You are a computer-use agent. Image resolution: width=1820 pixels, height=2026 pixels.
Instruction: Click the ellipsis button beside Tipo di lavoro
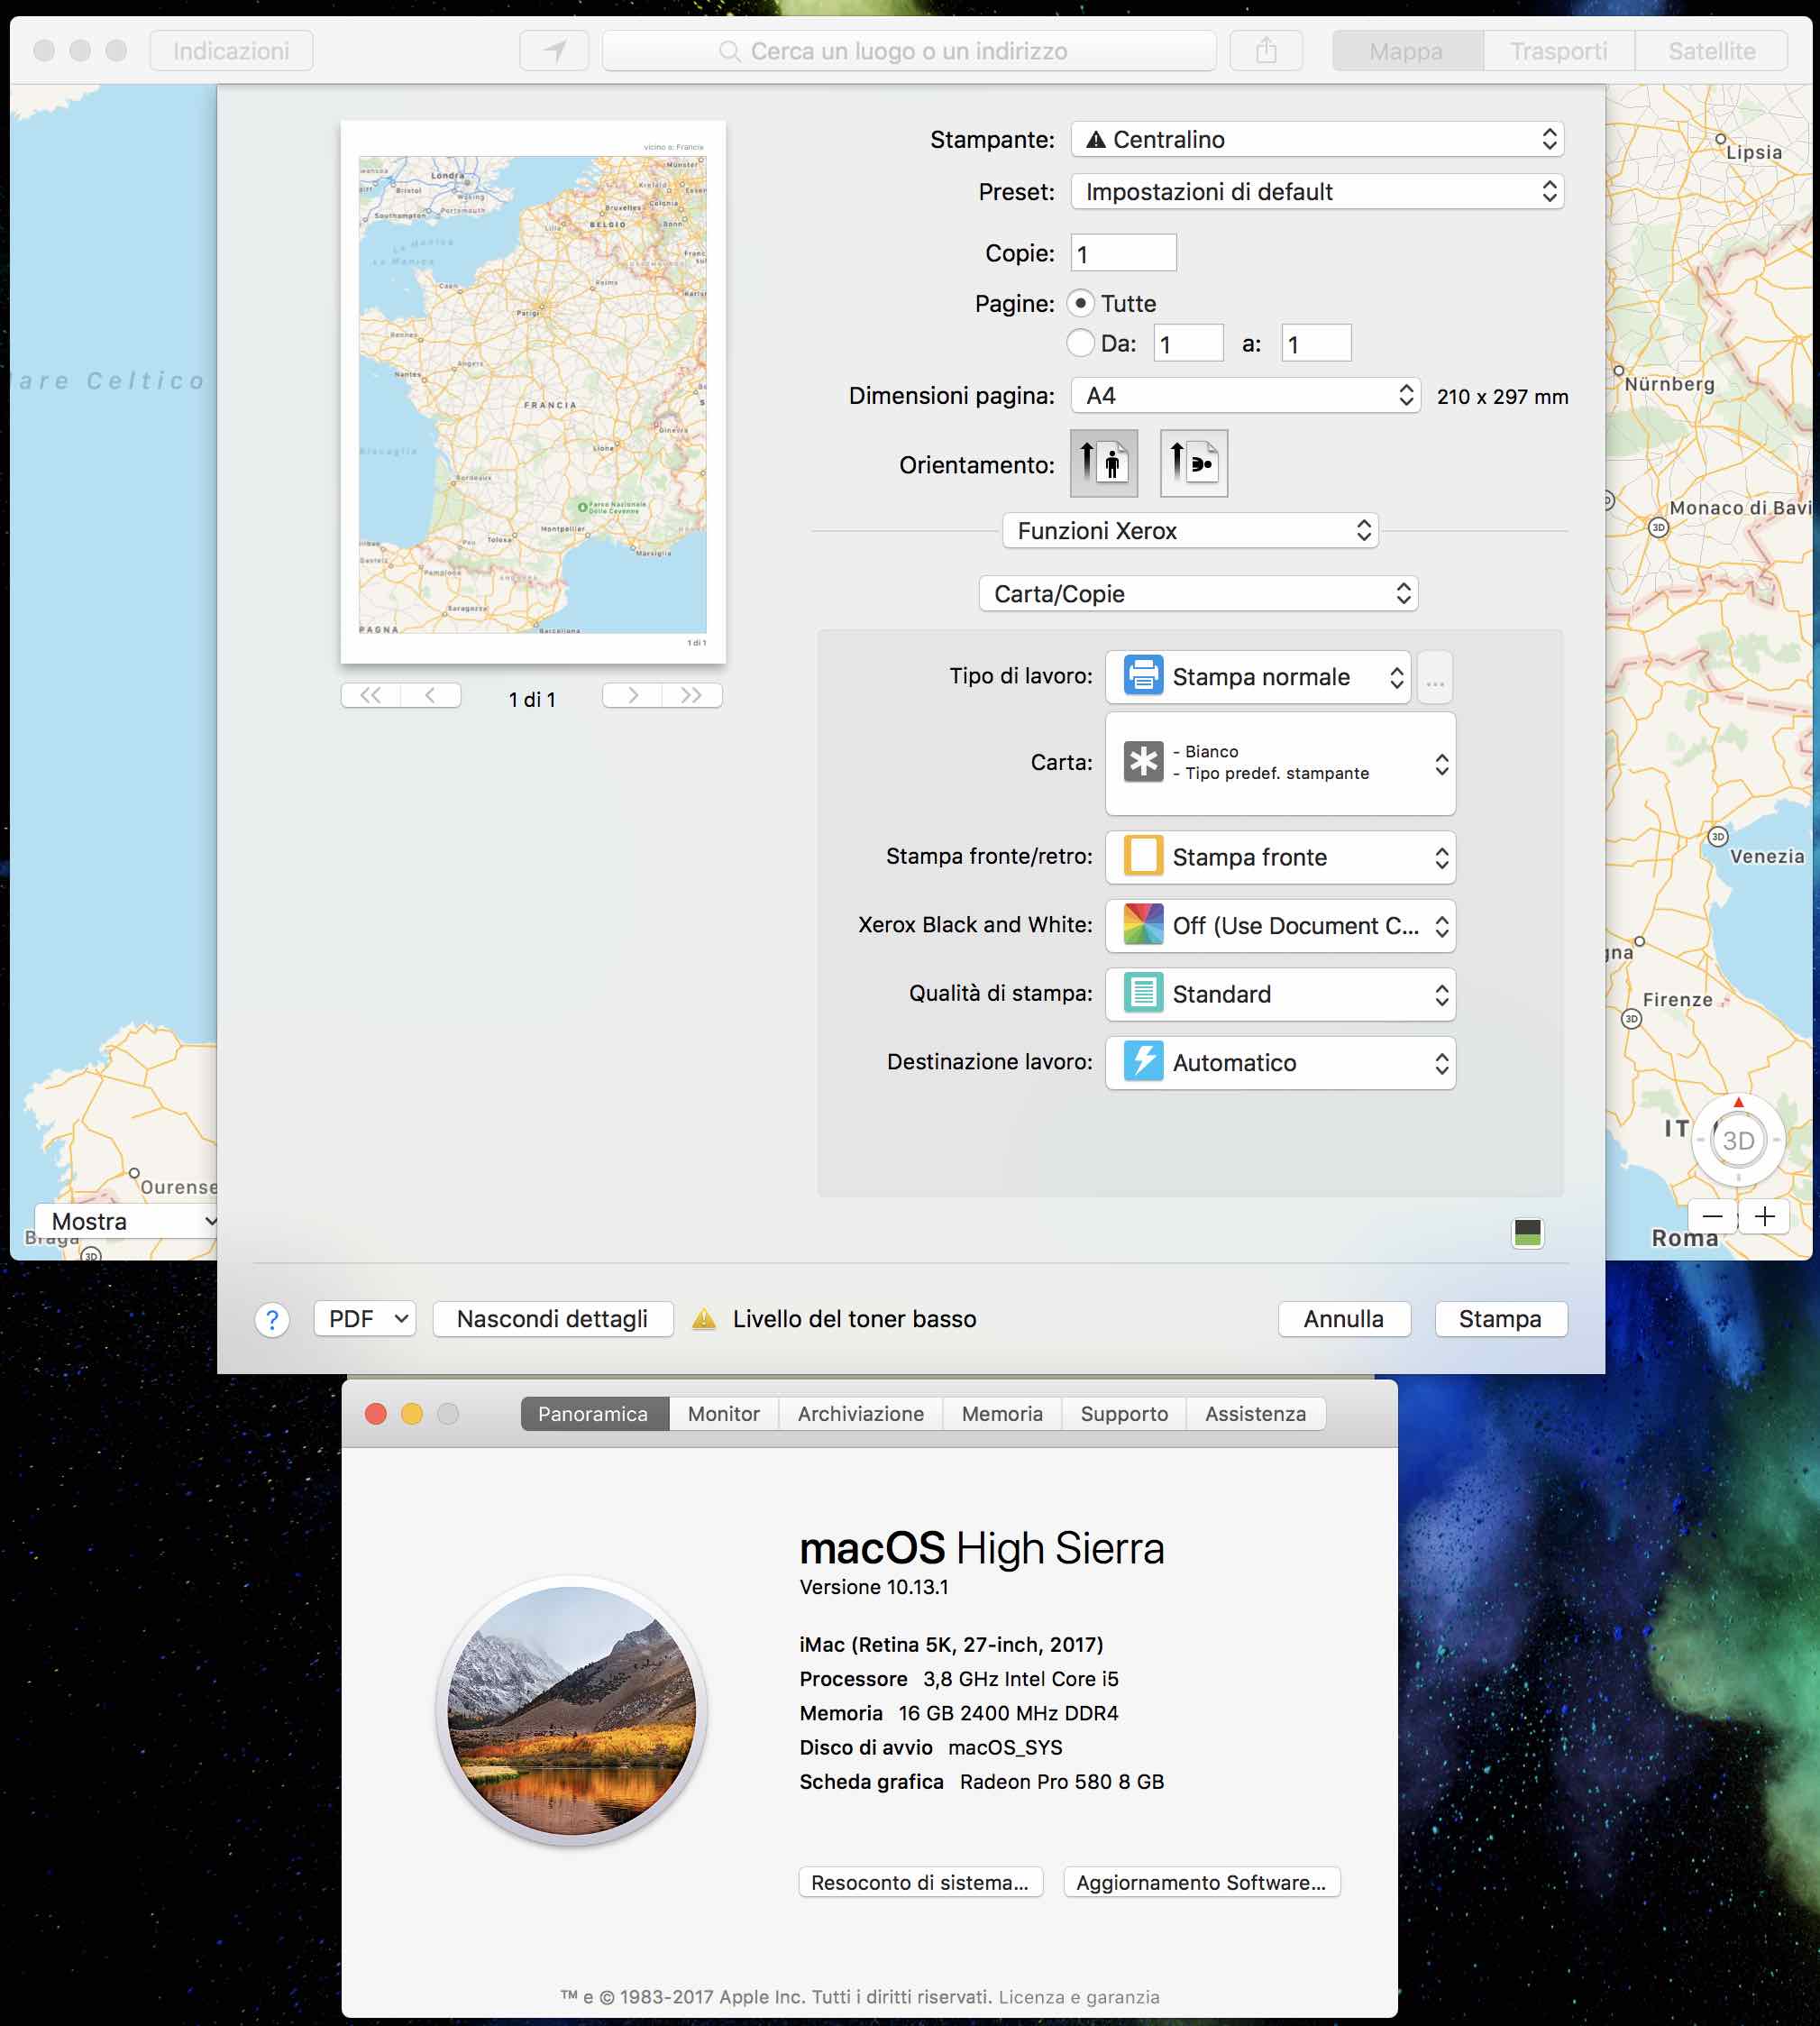[x=1434, y=678]
